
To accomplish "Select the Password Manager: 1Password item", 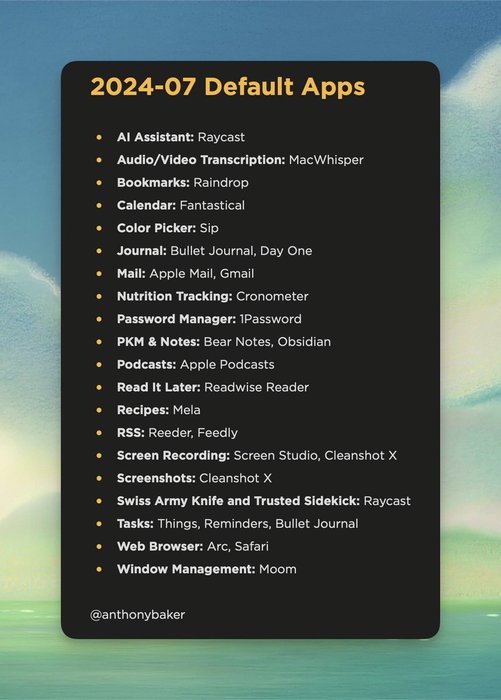I will (209, 319).
